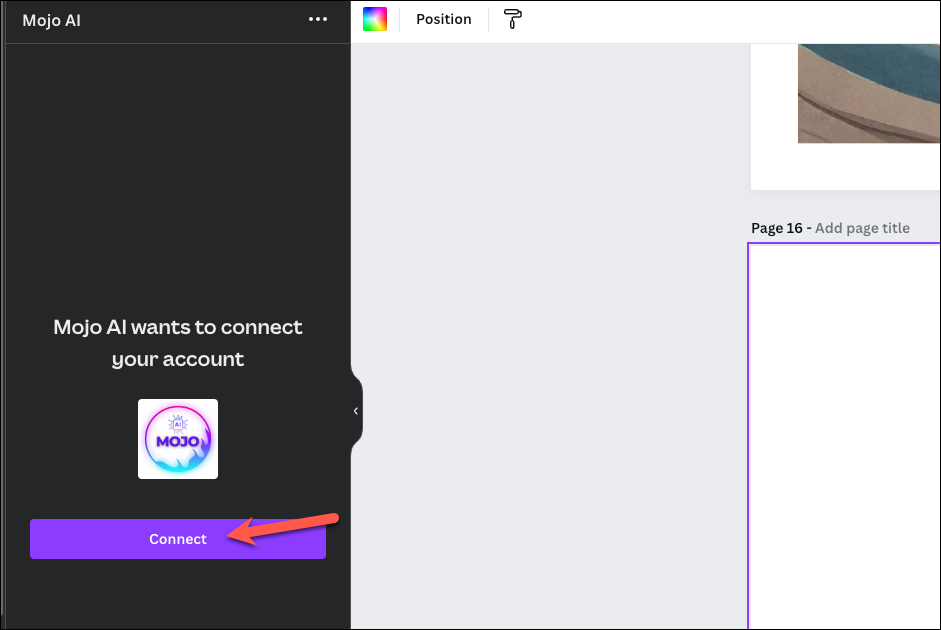The width and height of the screenshot is (941, 630).
Task: Select the blank Page 16 canvas
Action: [x=844, y=436]
